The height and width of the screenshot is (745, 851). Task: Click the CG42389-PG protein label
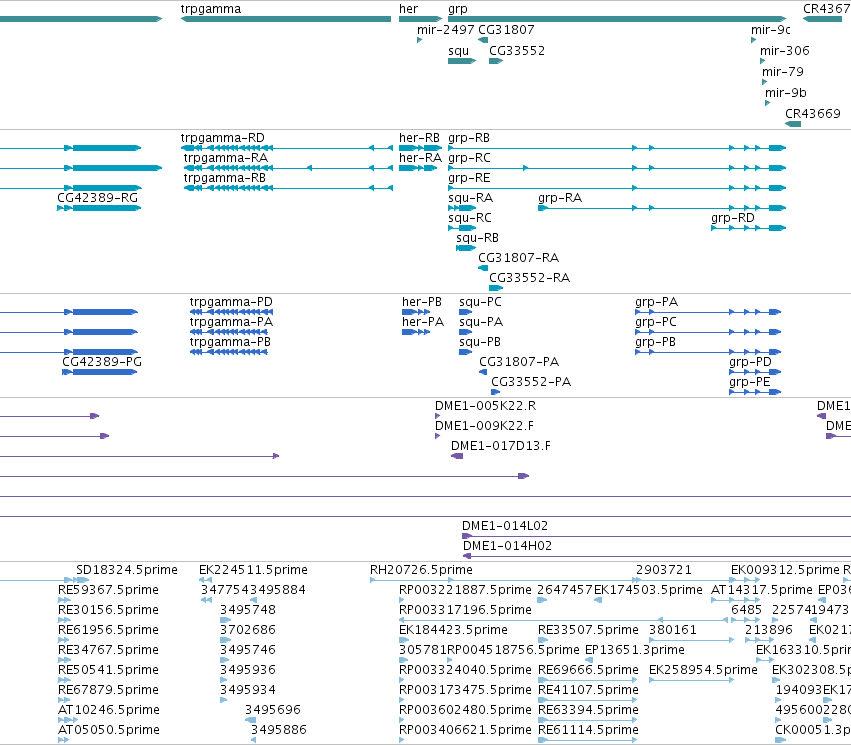coord(102,362)
